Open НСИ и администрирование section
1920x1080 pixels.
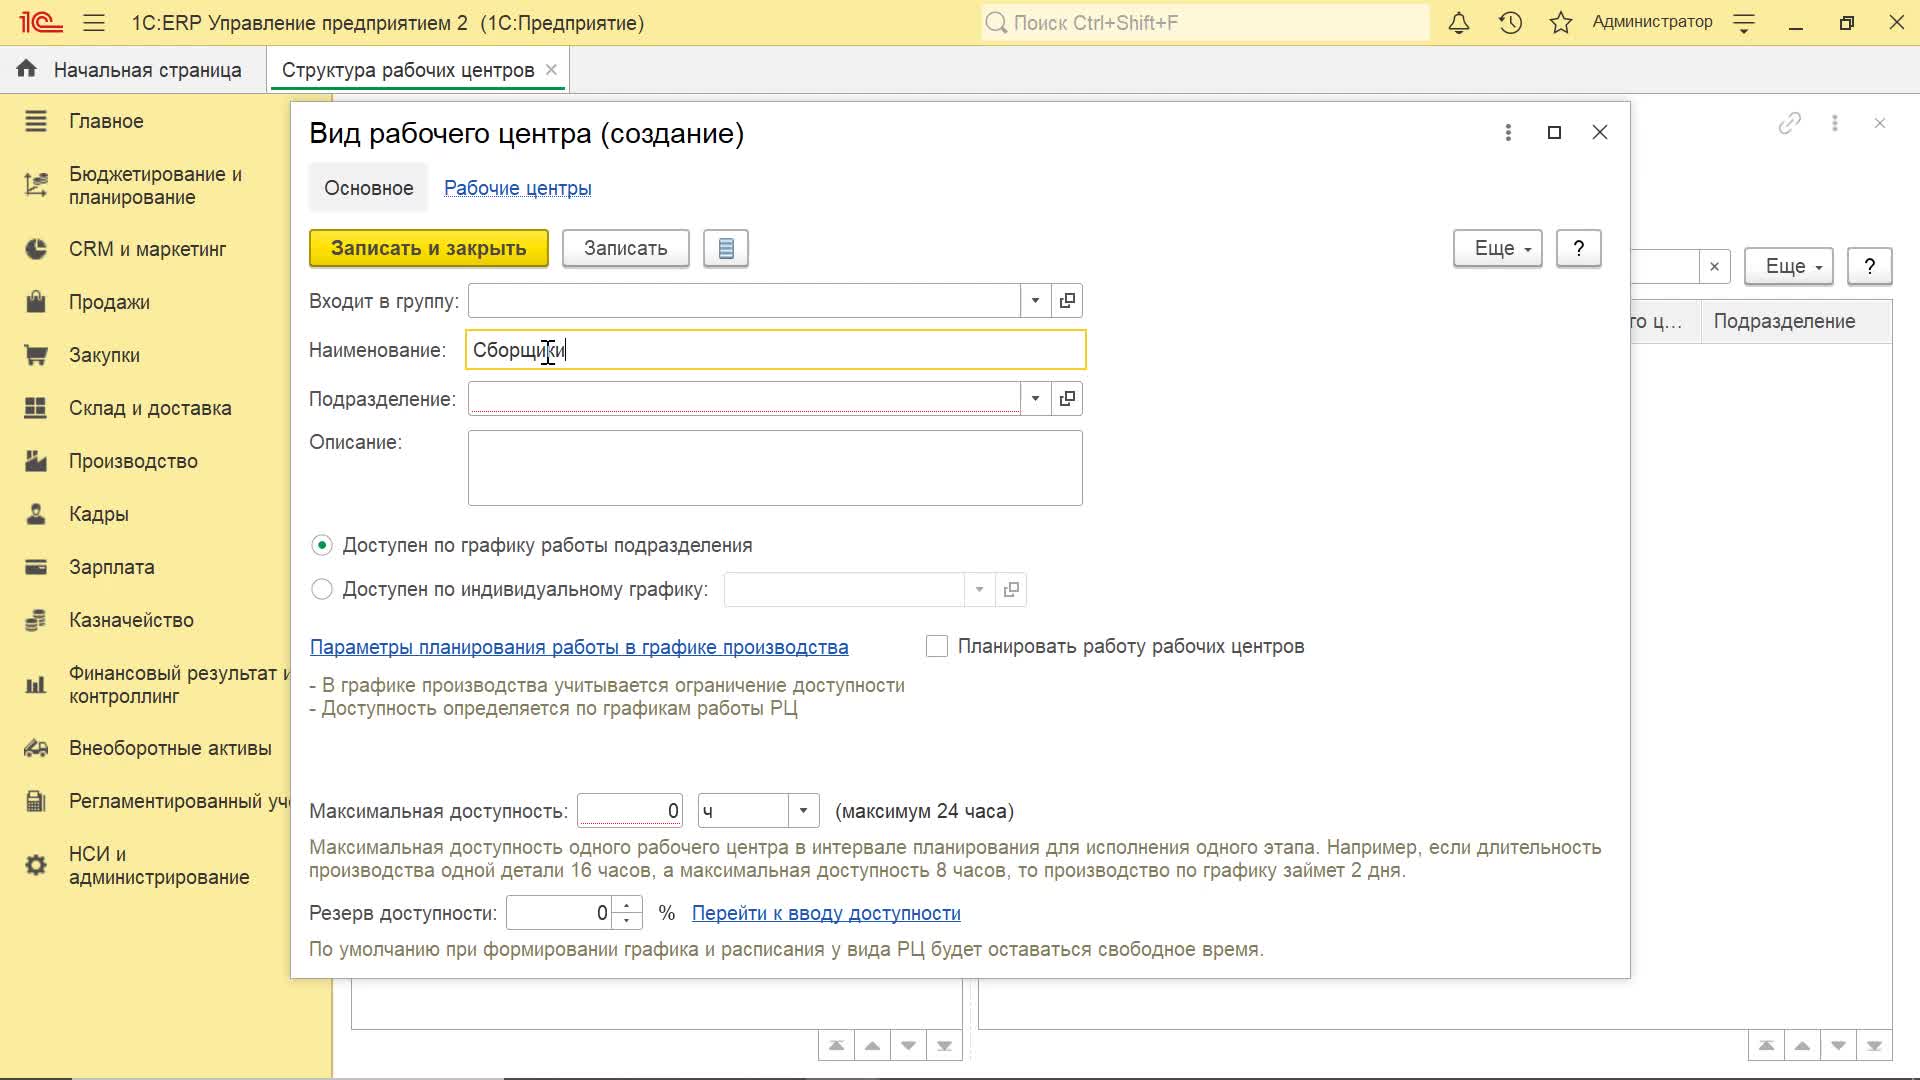(x=159, y=866)
